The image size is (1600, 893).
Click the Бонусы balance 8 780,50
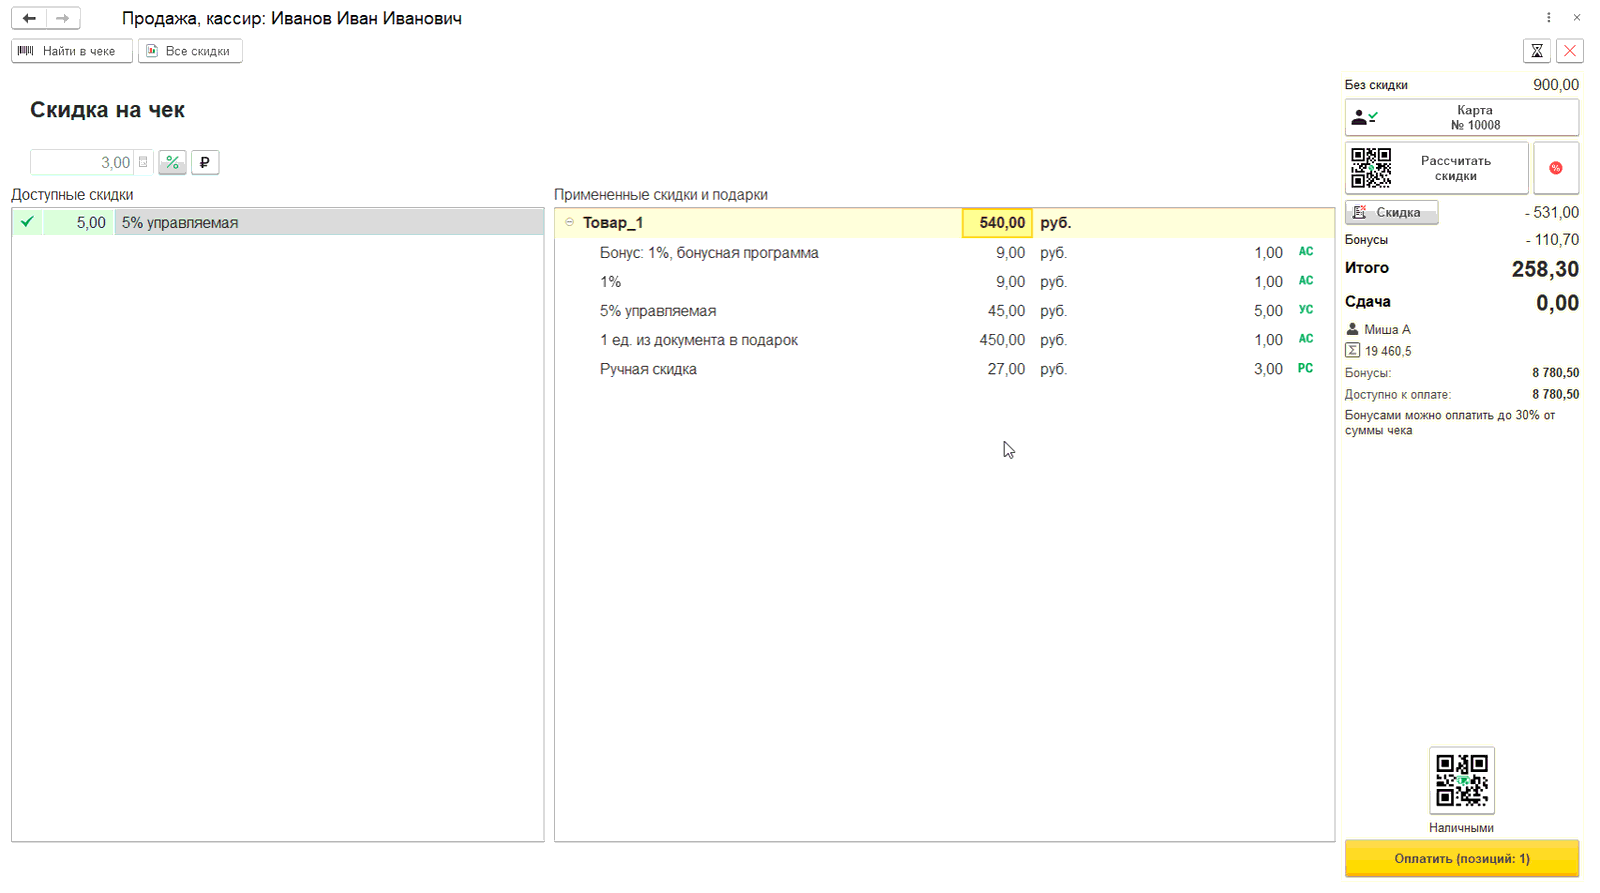click(x=1555, y=373)
